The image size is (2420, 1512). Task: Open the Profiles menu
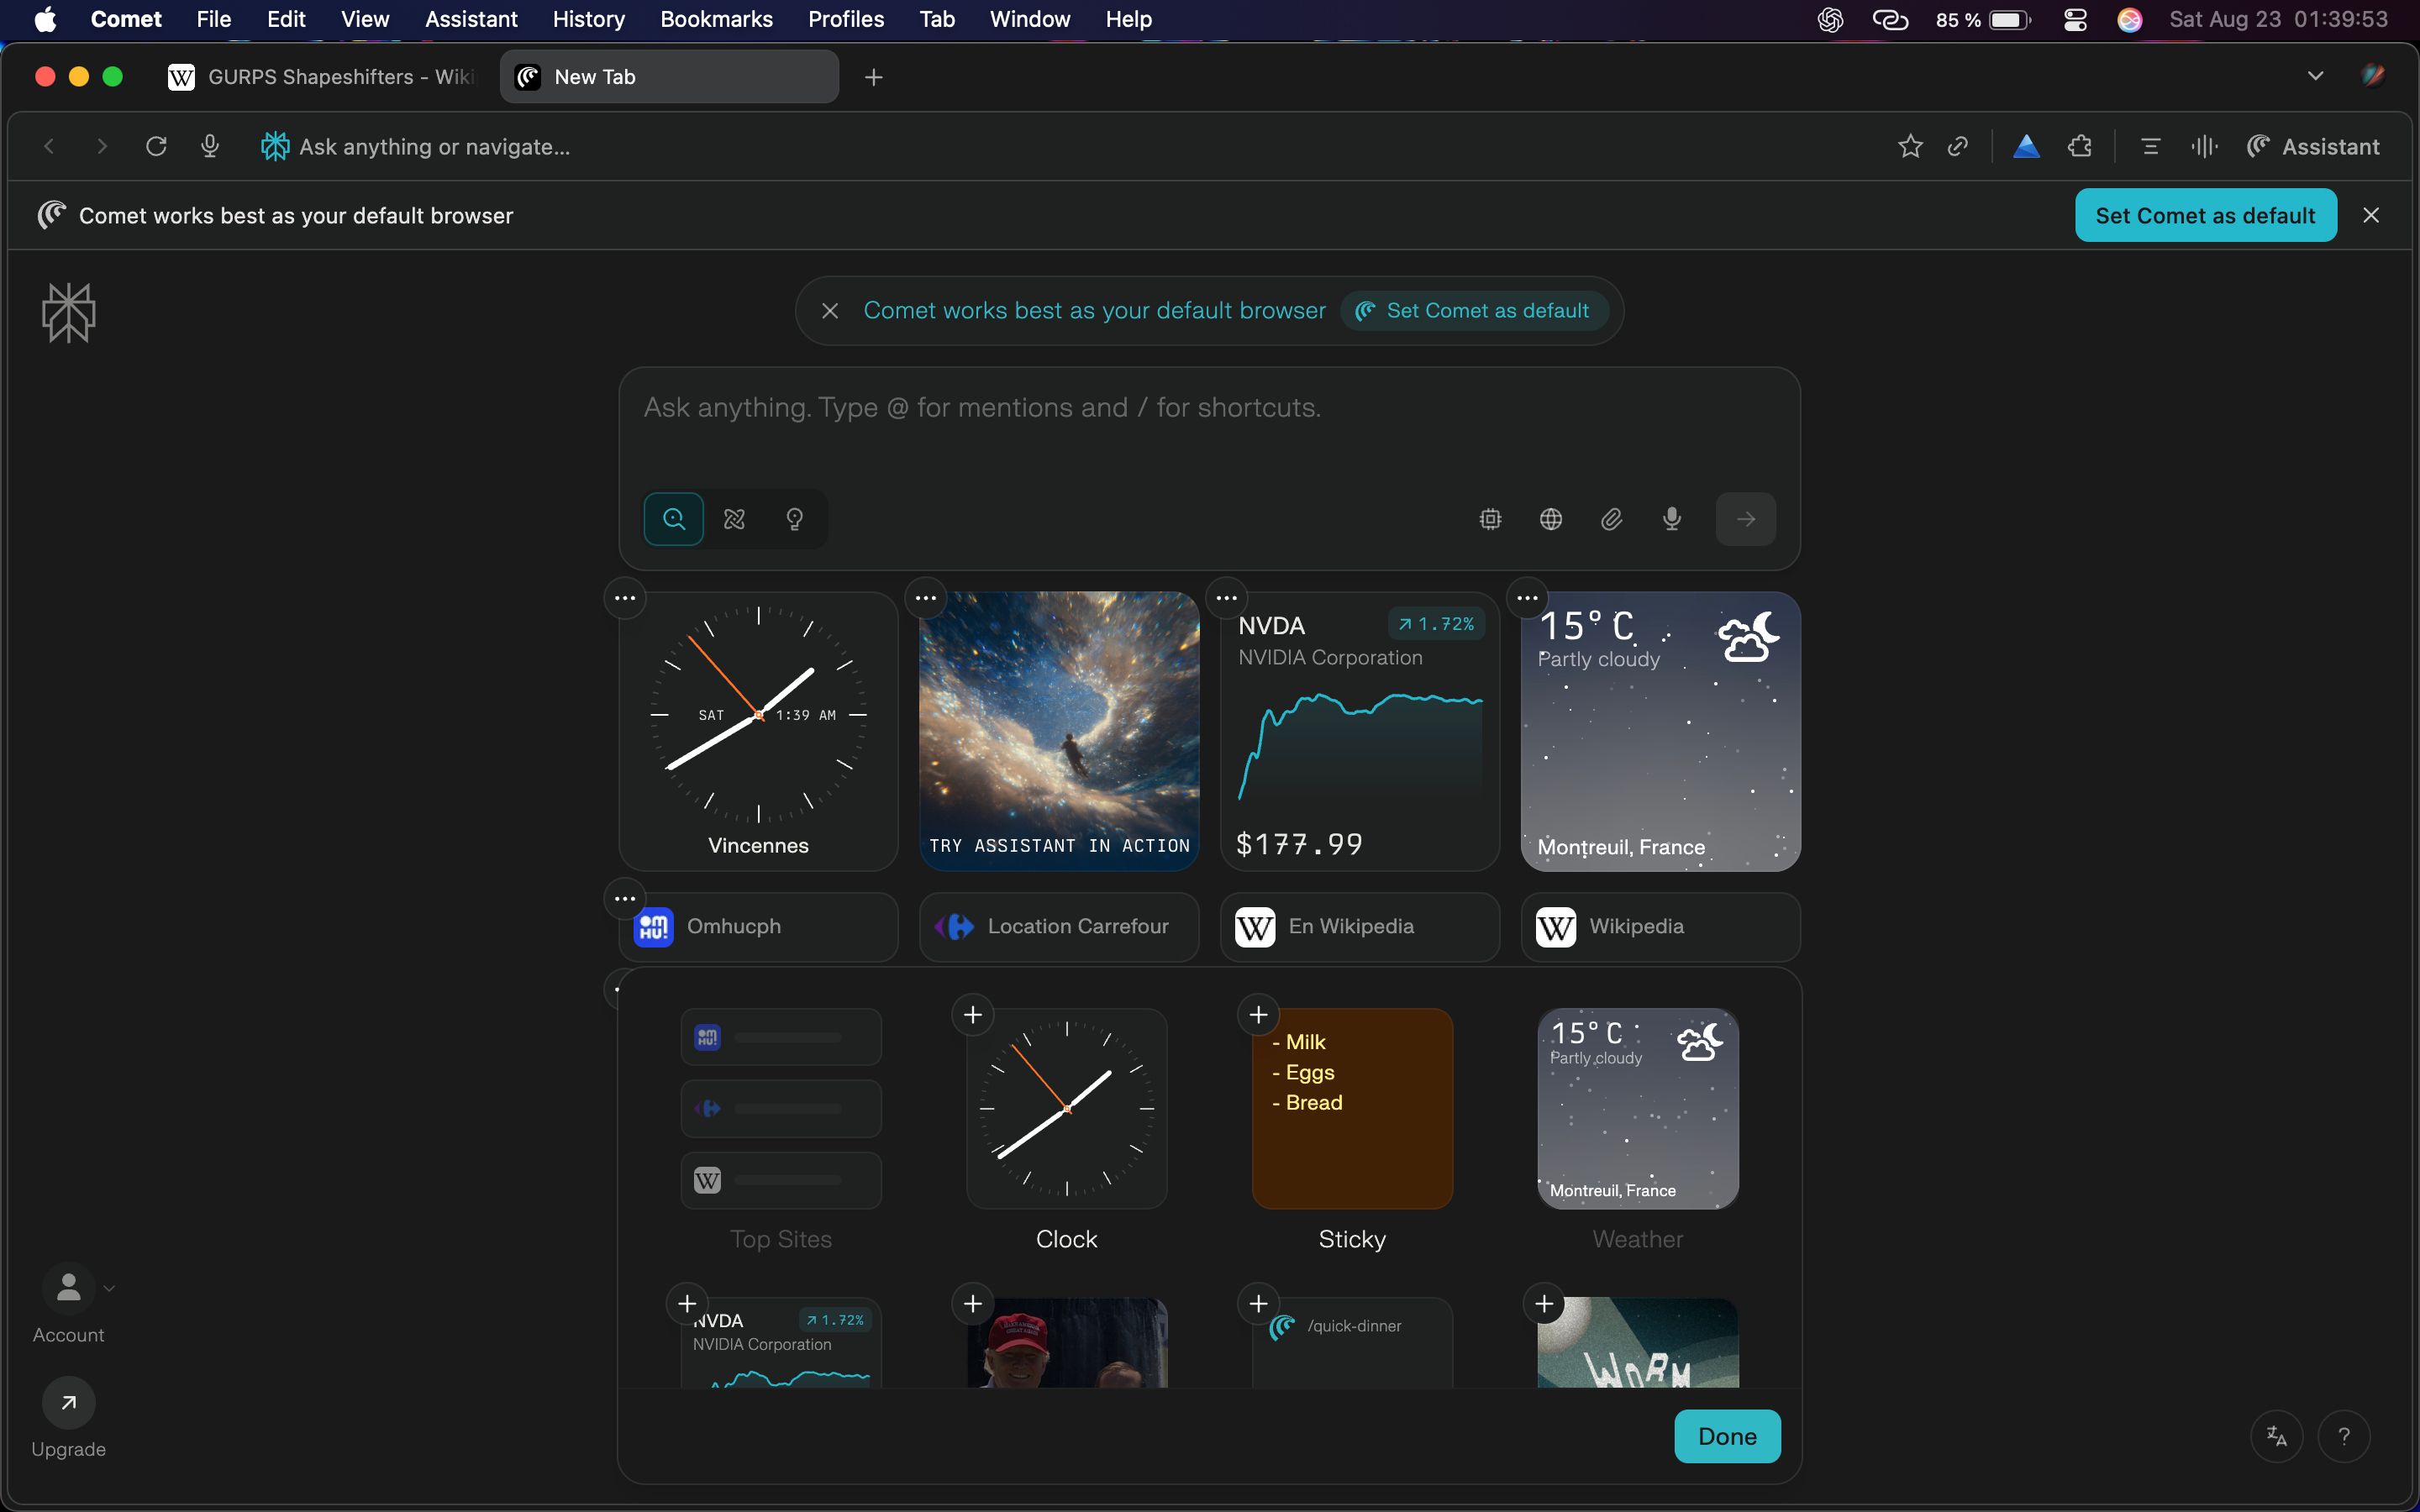click(846, 19)
